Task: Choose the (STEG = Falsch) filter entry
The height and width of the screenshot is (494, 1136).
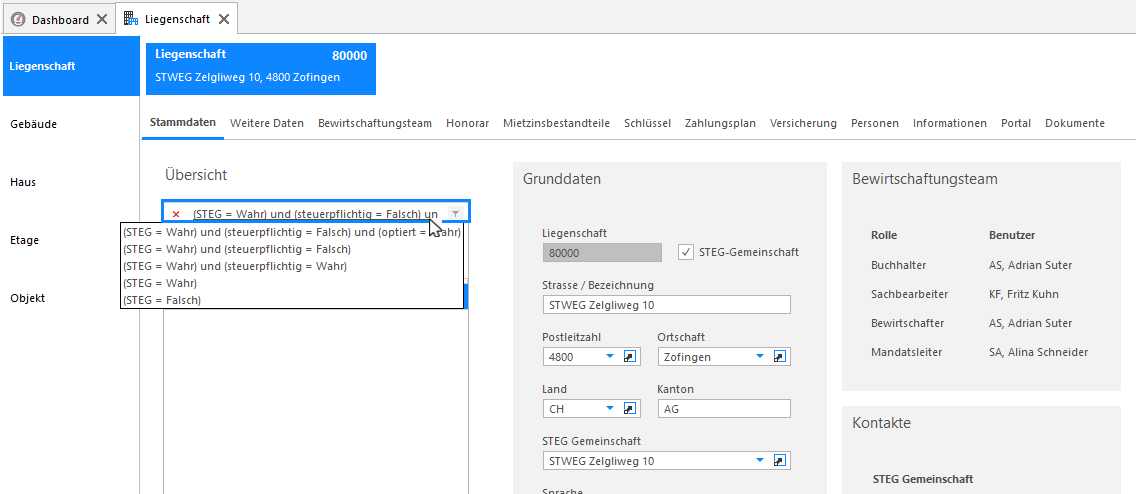Action: (291, 299)
